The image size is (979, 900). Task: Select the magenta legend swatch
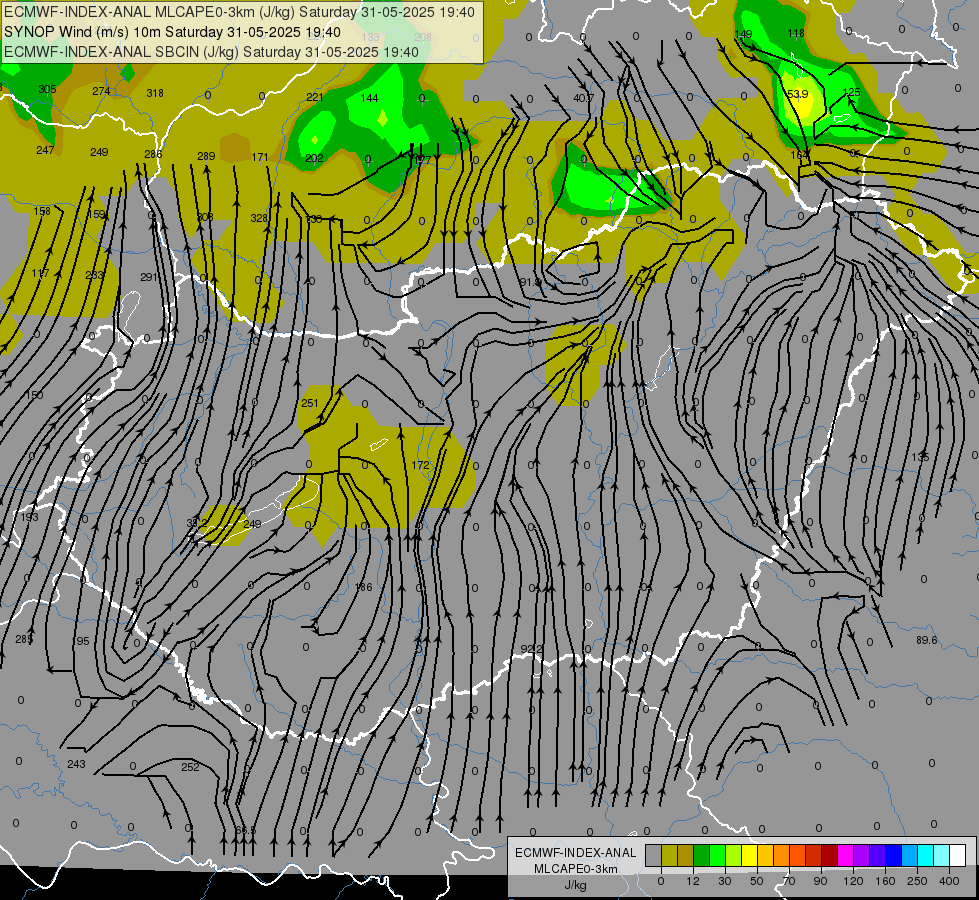point(846,856)
